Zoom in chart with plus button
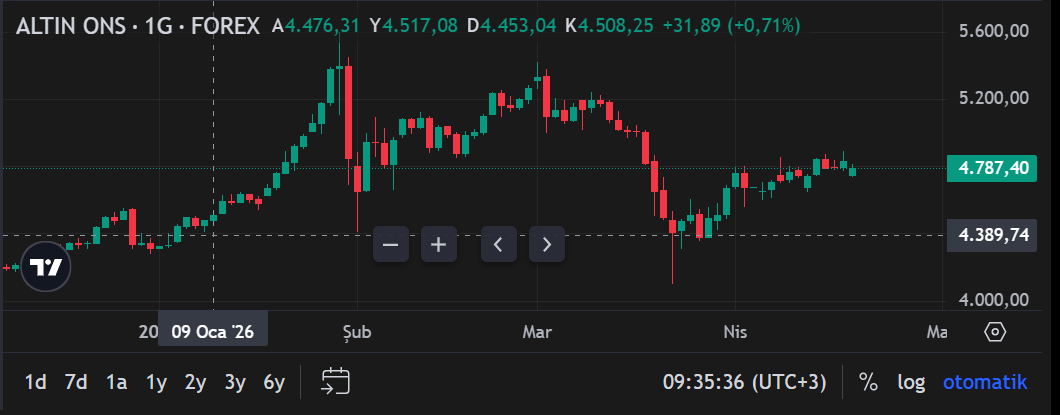Image resolution: width=1060 pixels, height=415 pixels. click(x=438, y=243)
